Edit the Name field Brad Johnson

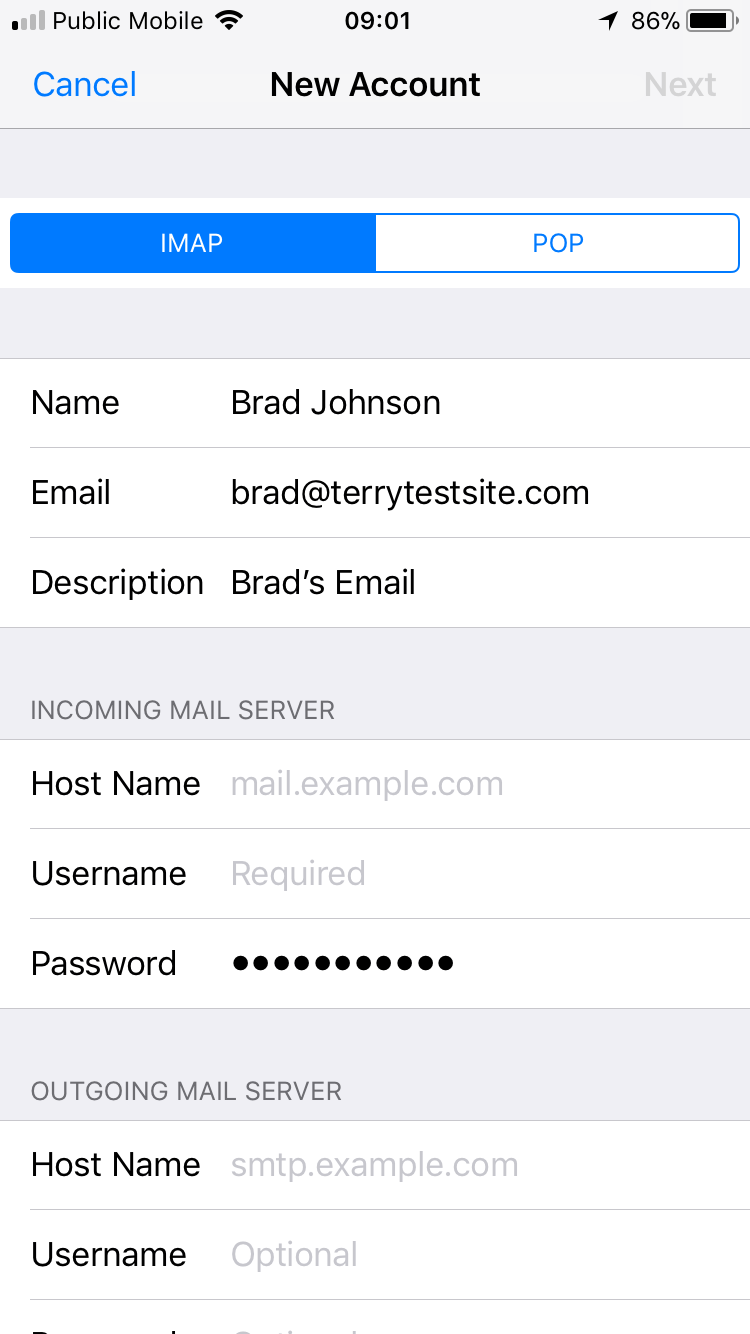click(x=375, y=403)
